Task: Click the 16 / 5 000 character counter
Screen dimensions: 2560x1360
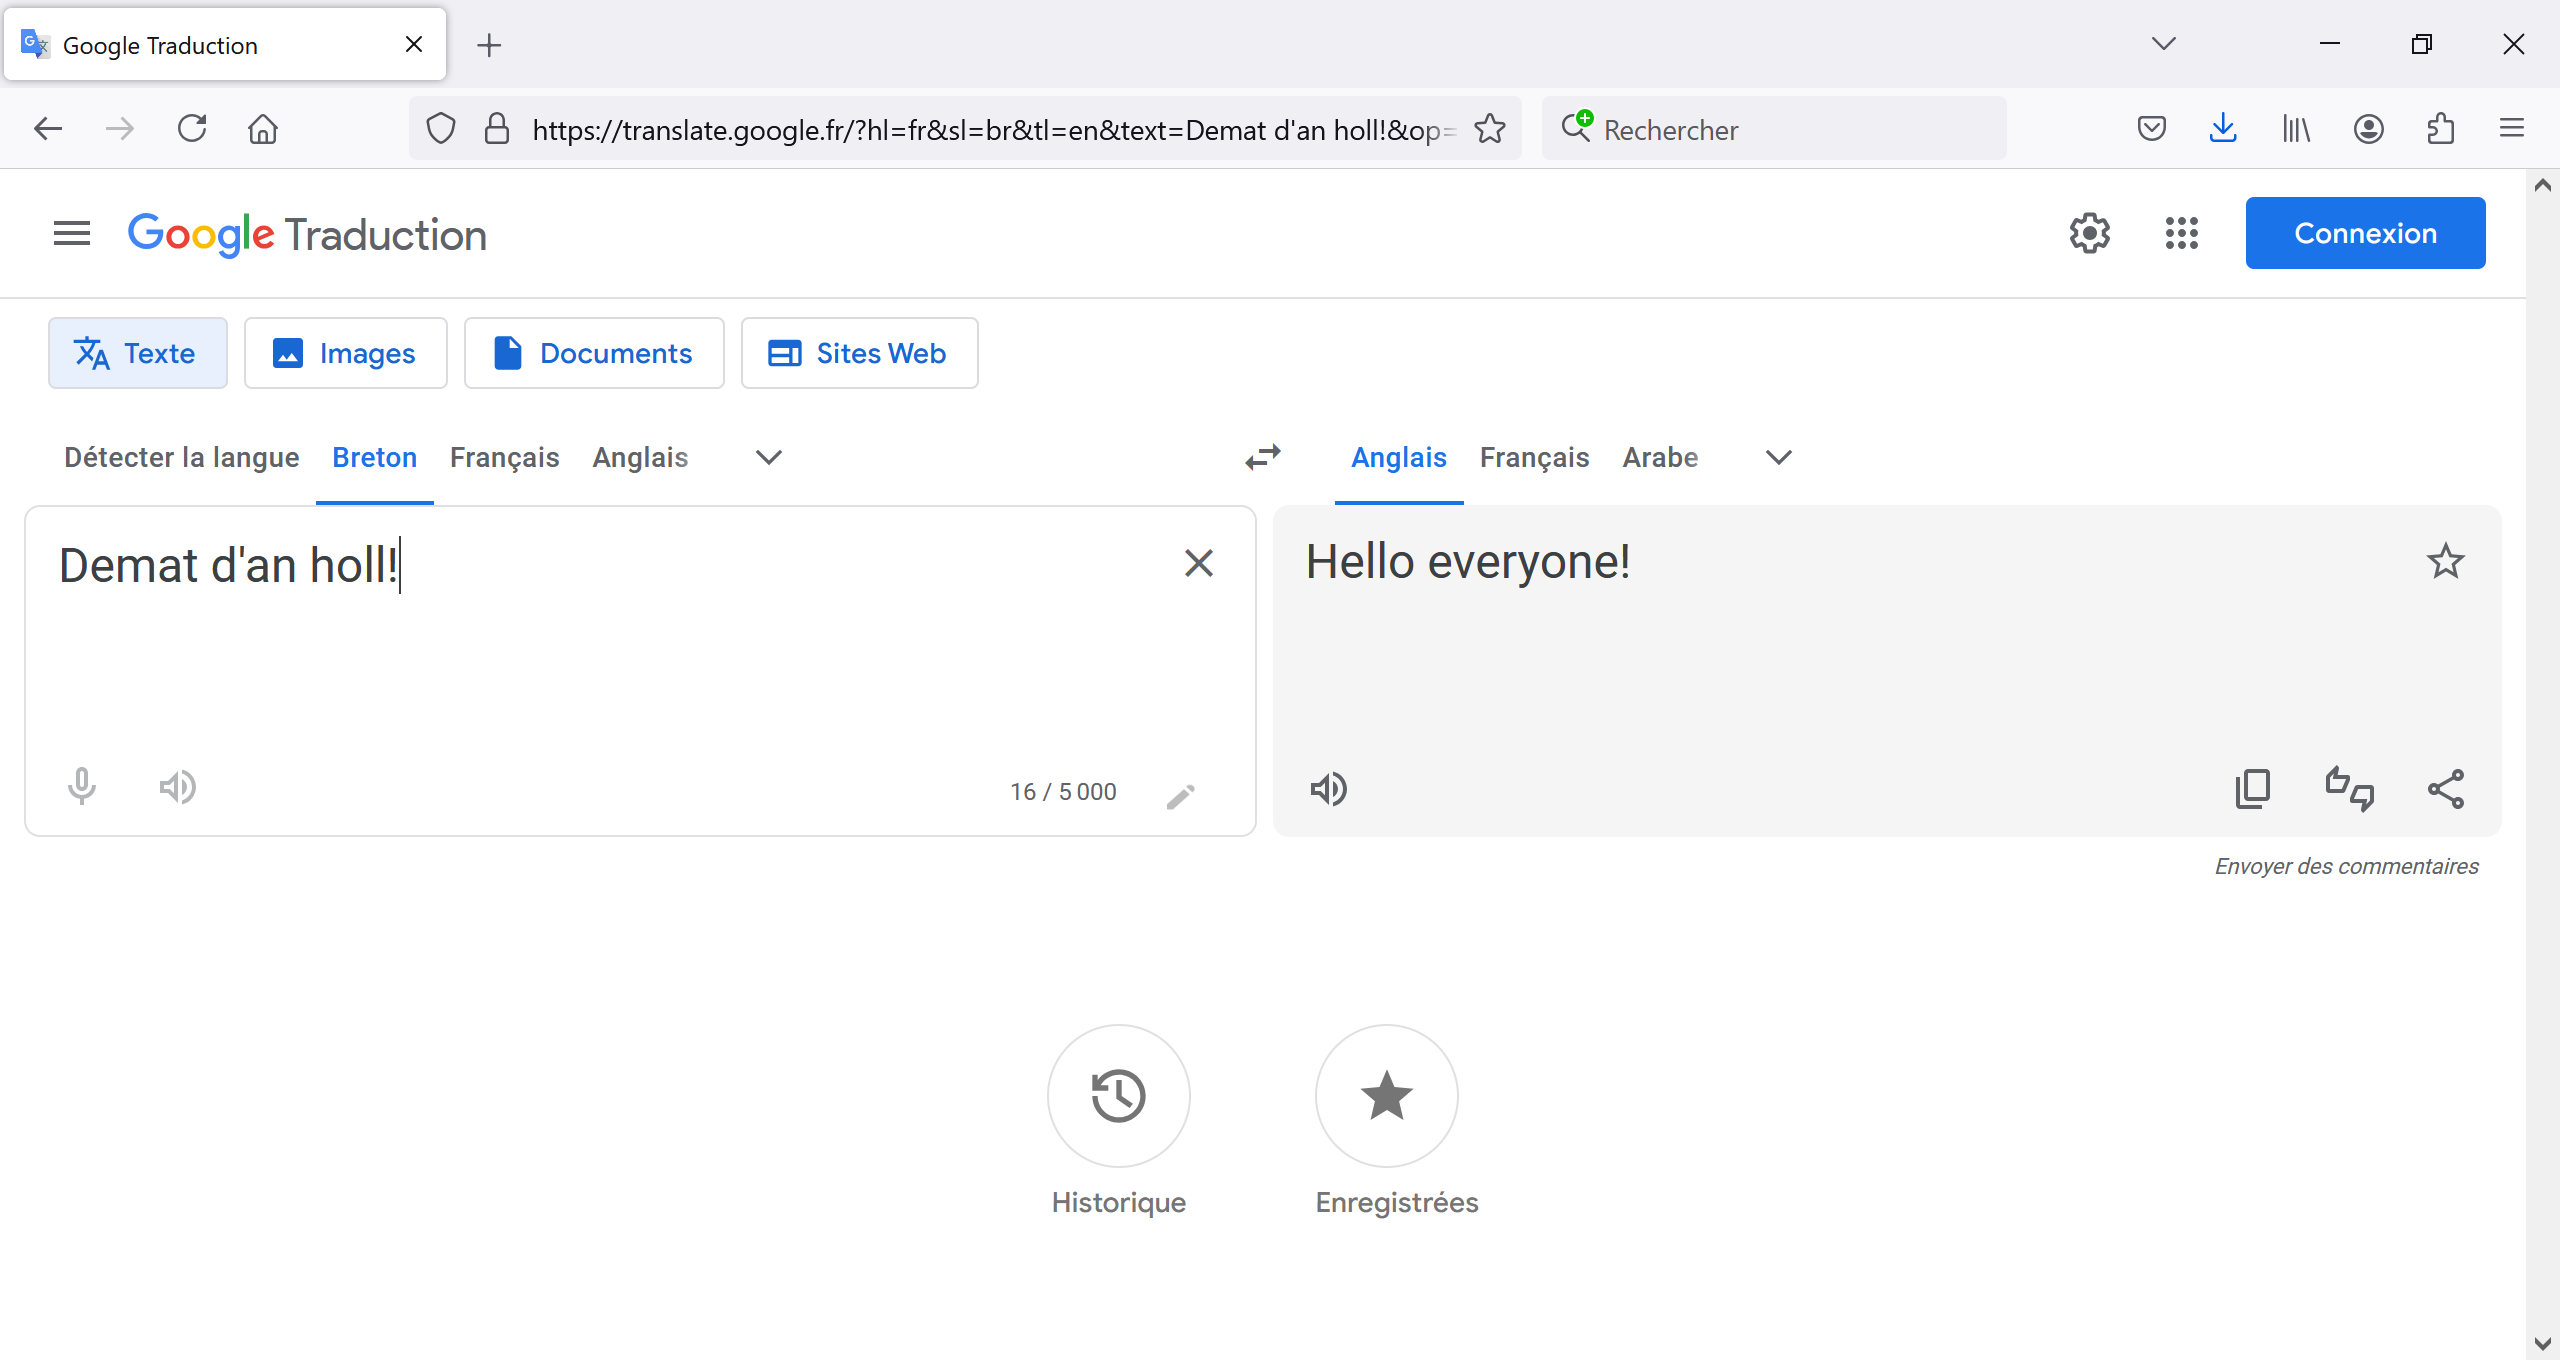Action: coord(1063,792)
